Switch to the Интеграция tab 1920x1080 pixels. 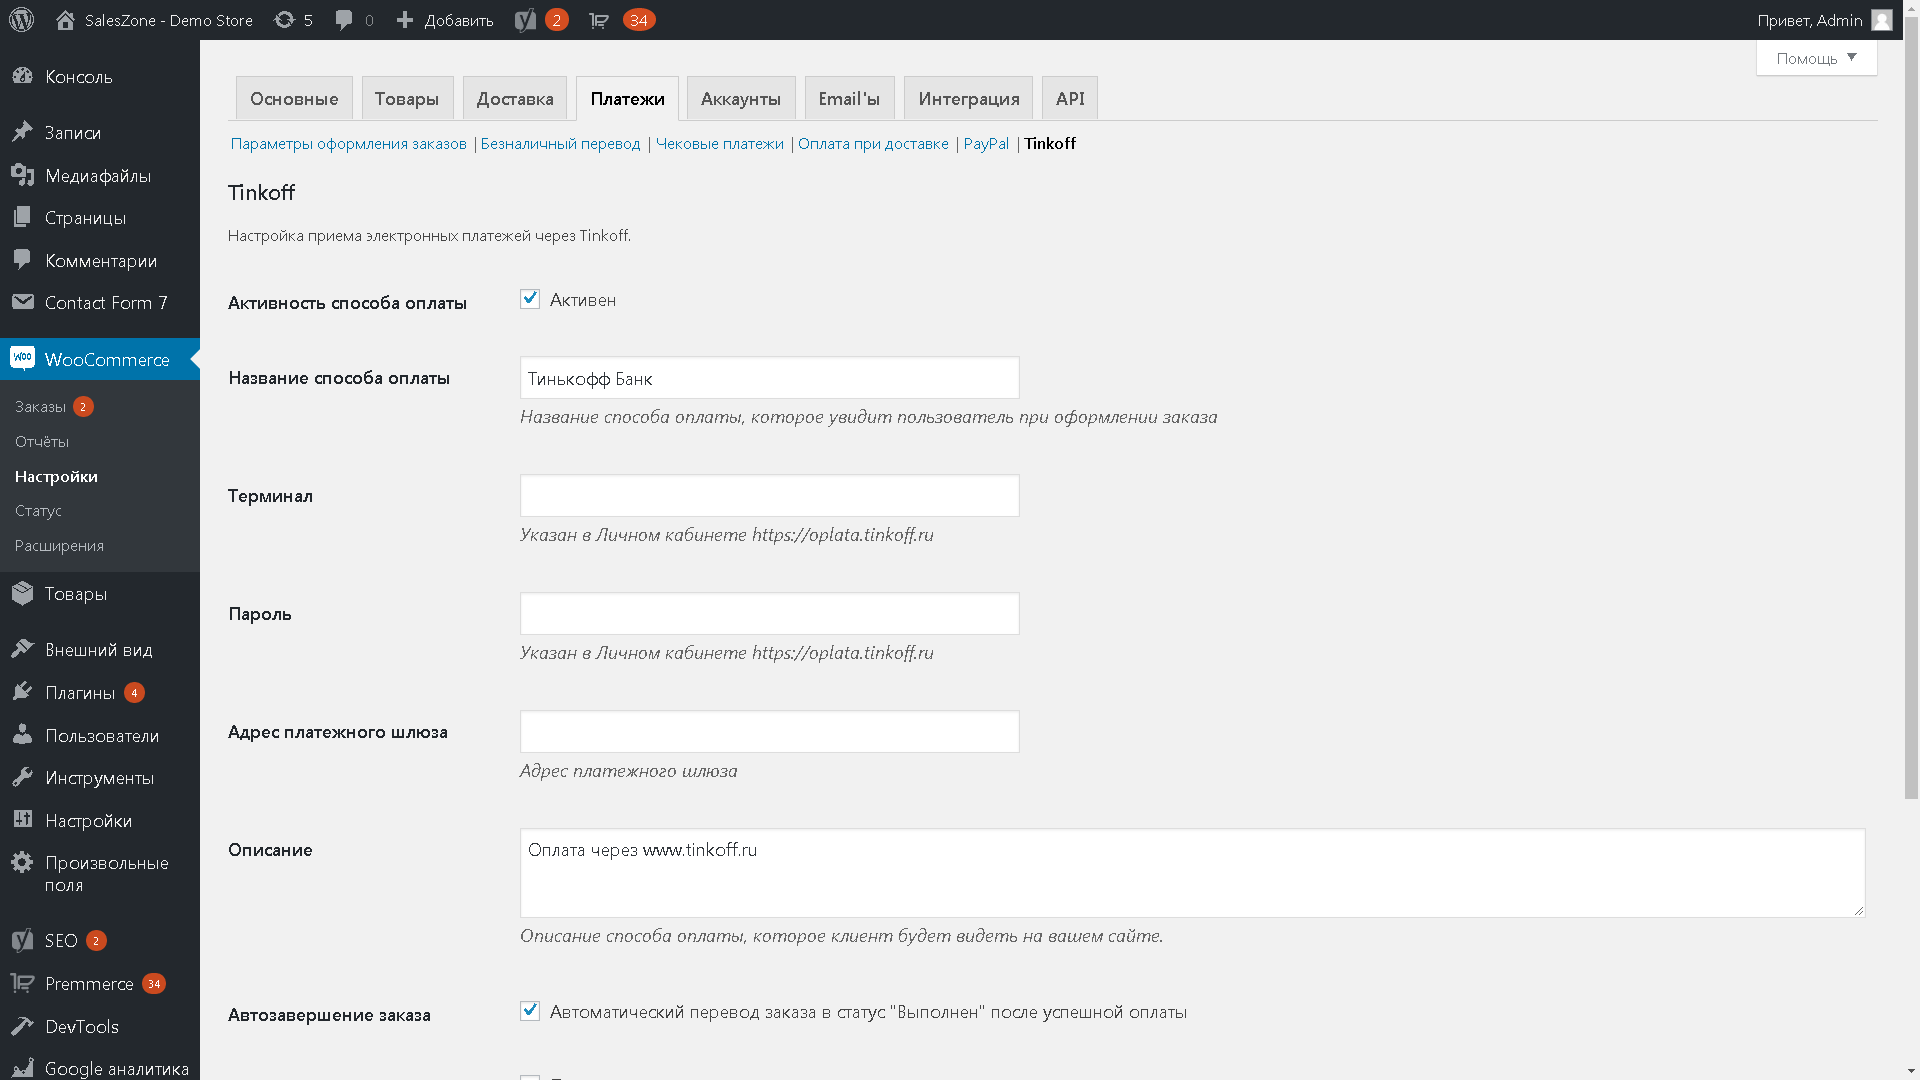pyautogui.click(x=969, y=98)
